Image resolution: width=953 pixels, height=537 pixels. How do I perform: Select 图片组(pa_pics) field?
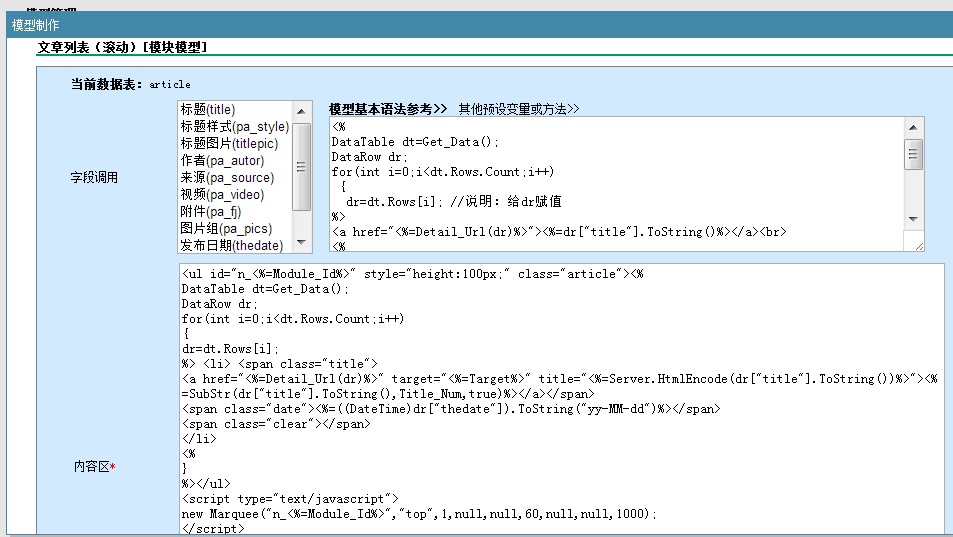[x=225, y=229]
